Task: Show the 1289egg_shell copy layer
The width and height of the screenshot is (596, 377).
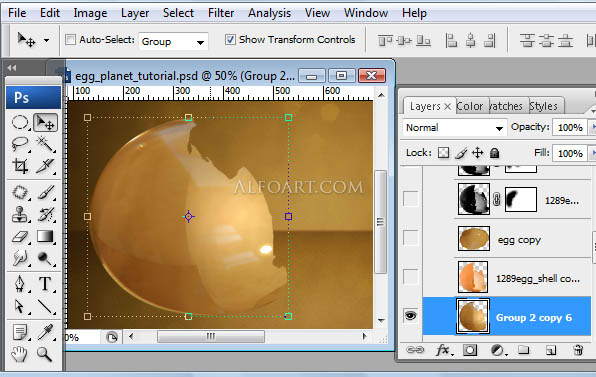Action: click(x=411, y=277)
